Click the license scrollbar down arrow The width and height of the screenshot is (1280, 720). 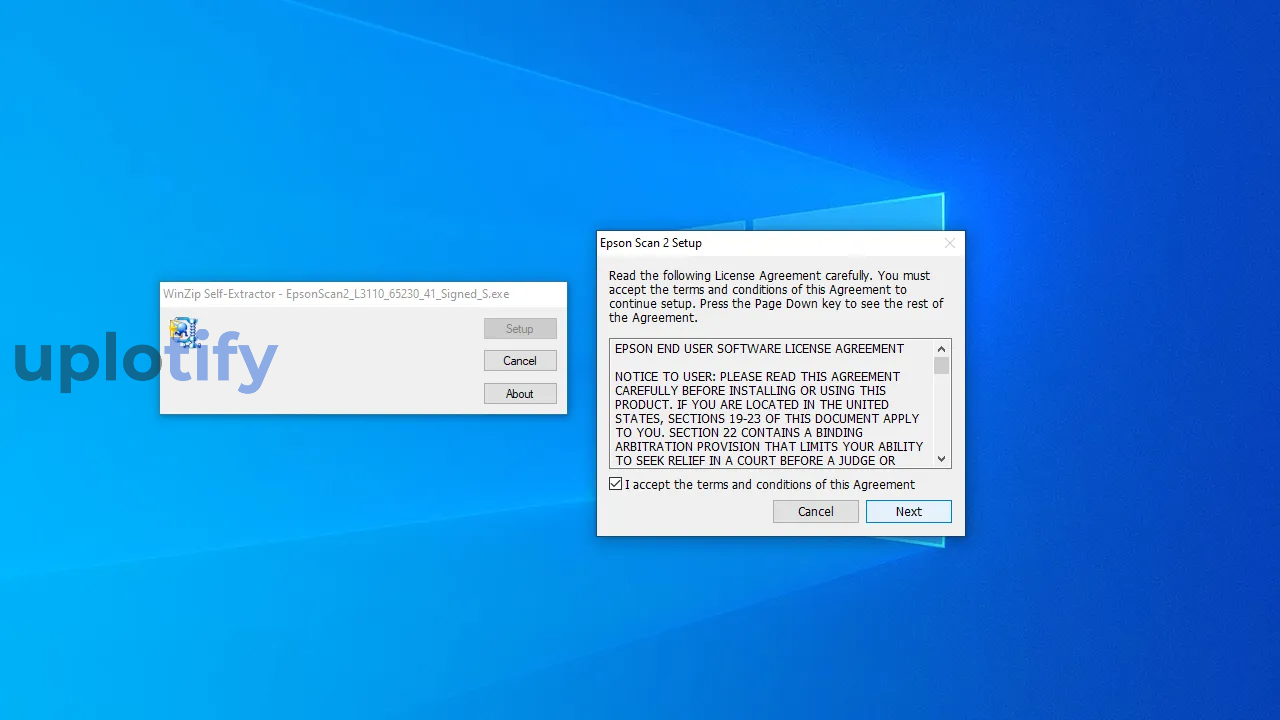[x=941, y=459]
